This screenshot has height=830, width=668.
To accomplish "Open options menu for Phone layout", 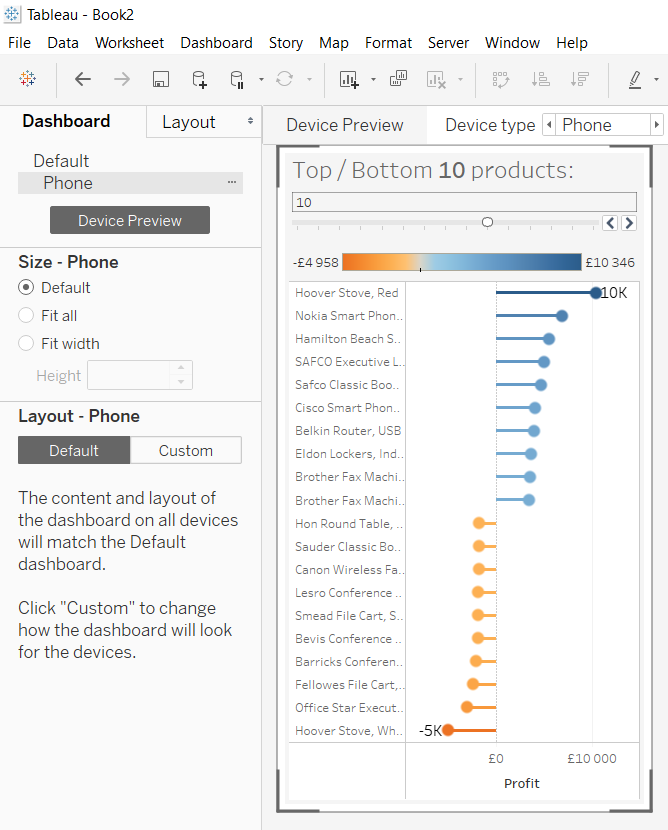I will click(x=232, y=183).
